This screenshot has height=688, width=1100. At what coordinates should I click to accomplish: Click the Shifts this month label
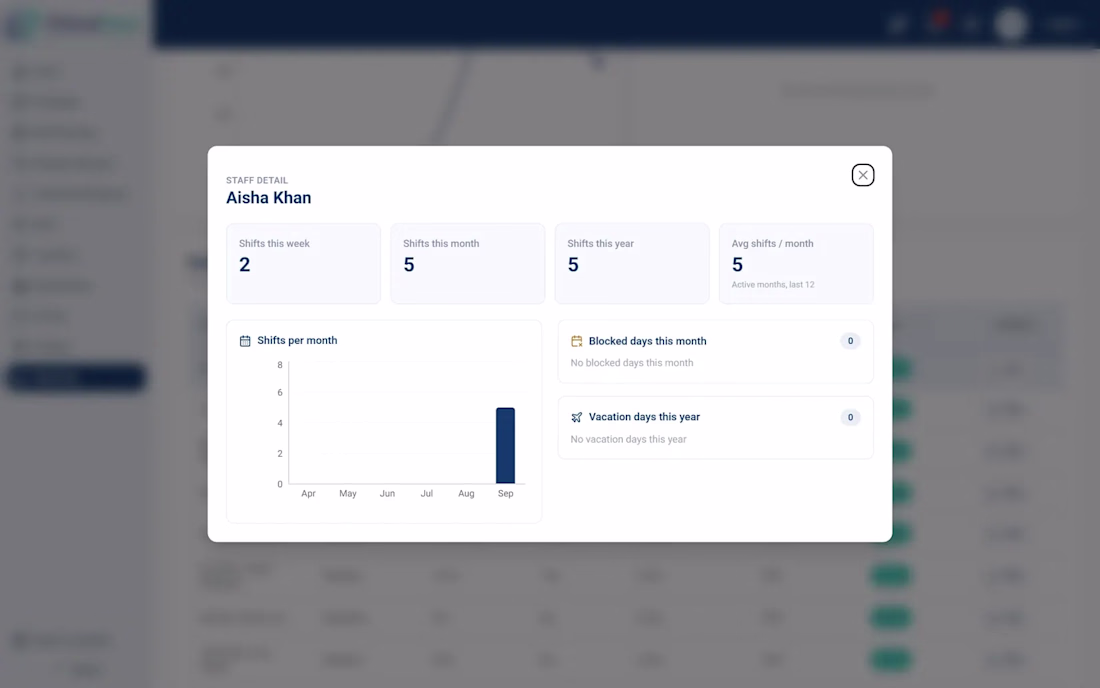441,243
